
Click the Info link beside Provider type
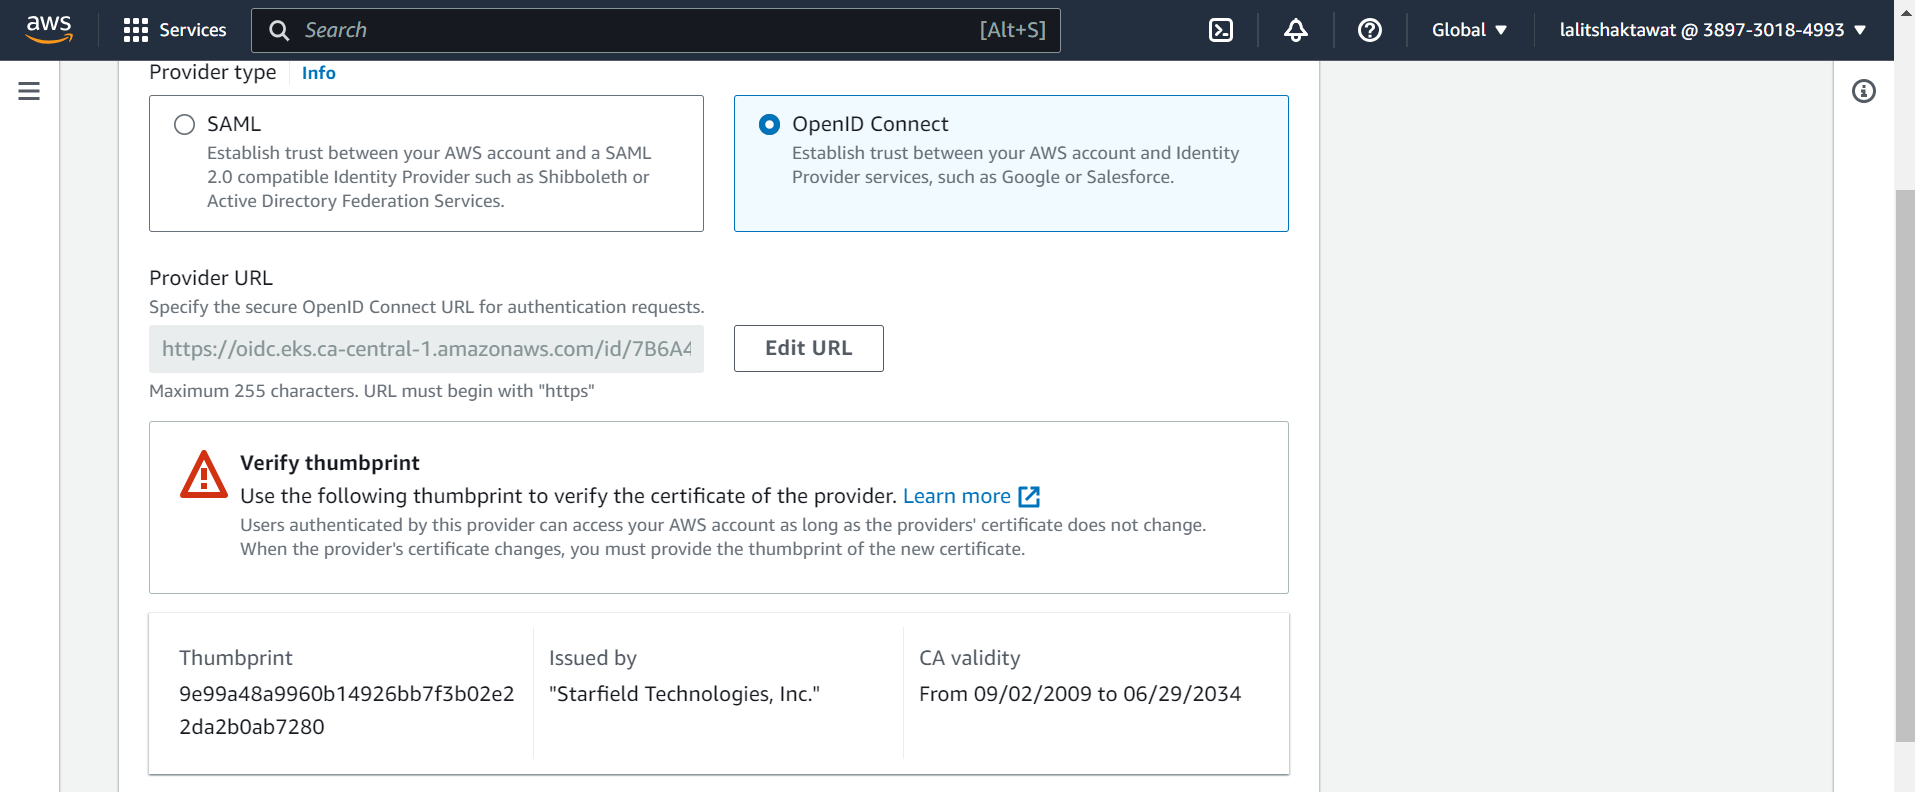point(318,73)
